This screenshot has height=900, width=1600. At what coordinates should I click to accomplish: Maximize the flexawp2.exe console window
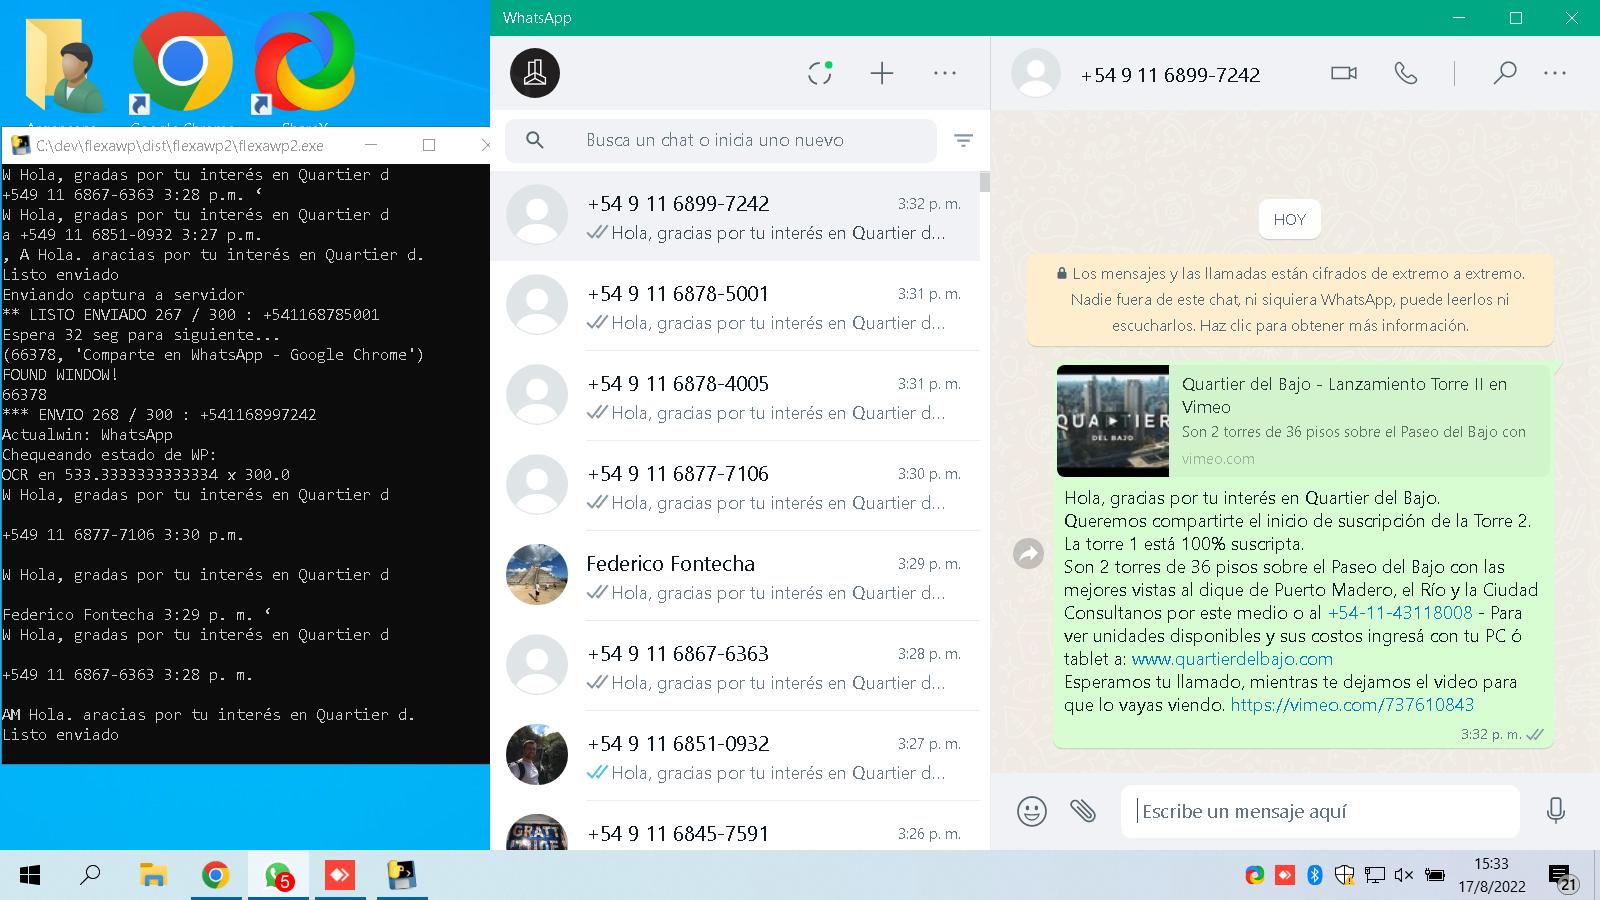[429, 145]
